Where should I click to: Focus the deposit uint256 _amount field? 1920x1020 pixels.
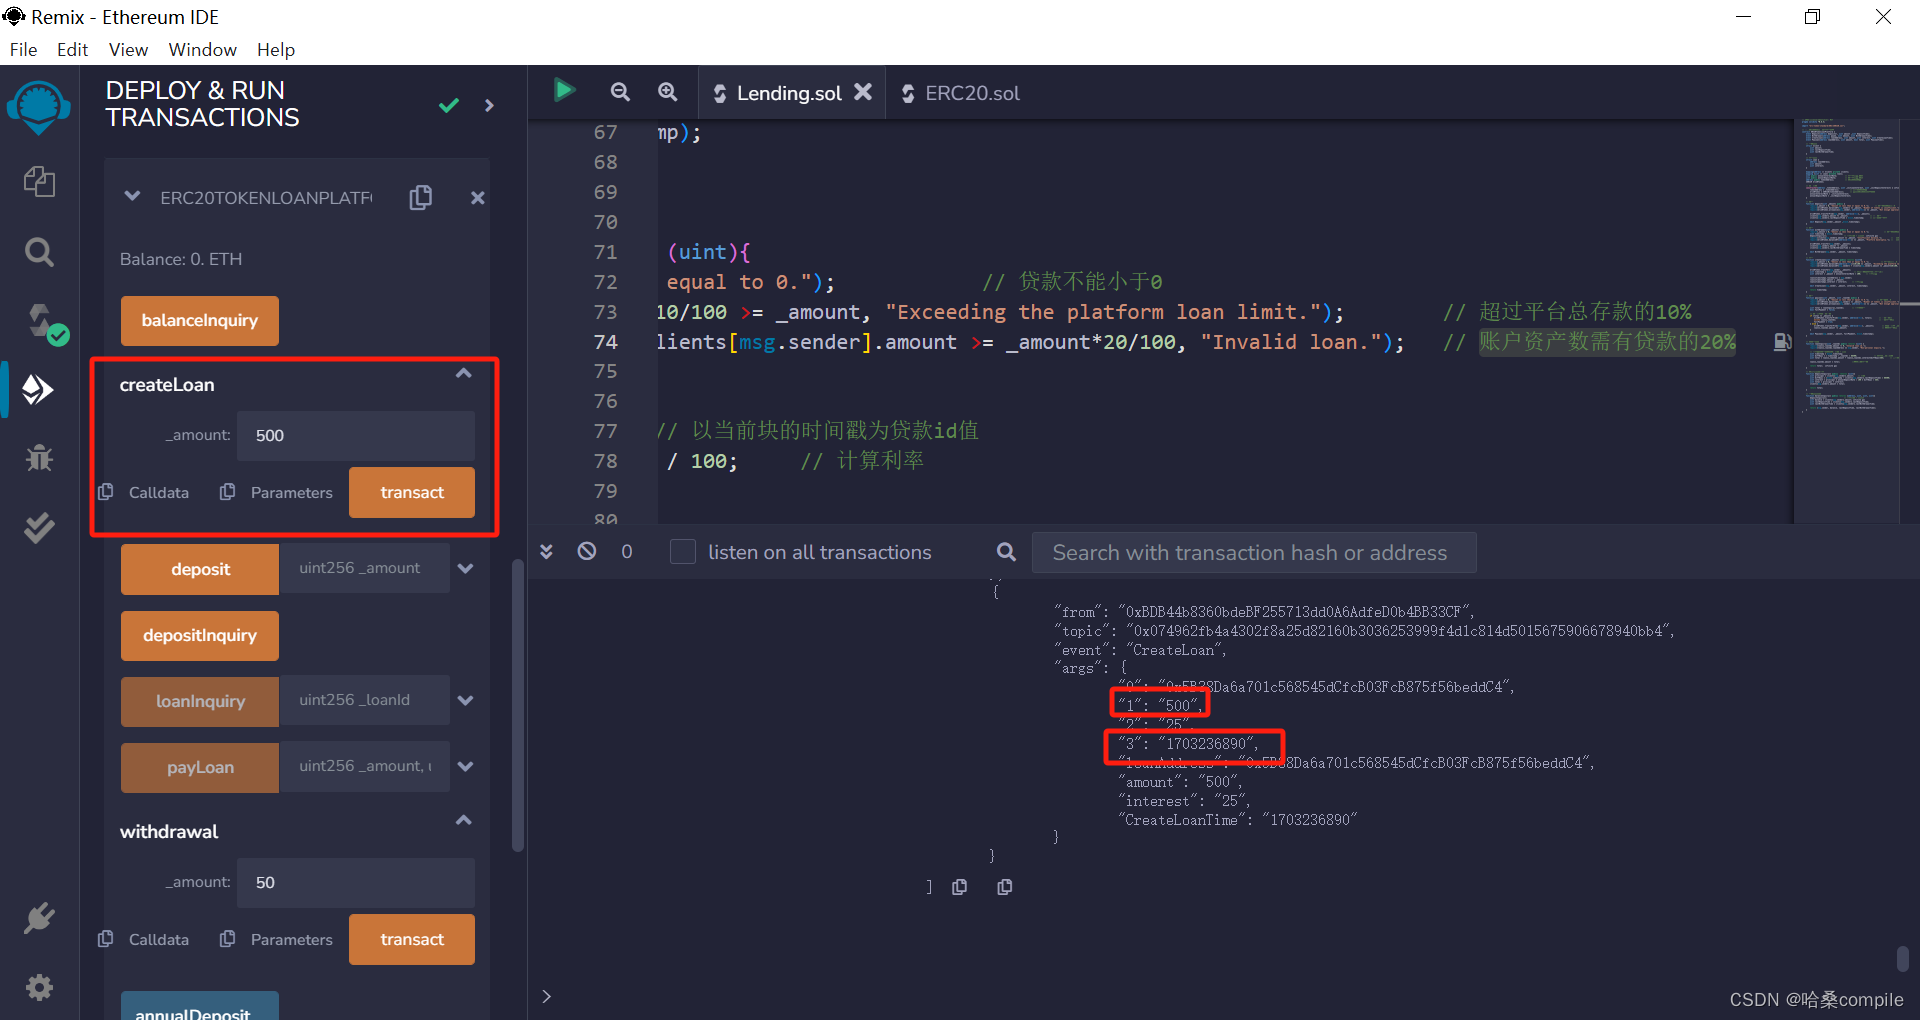pyautogui.click(x=364, y=568)
